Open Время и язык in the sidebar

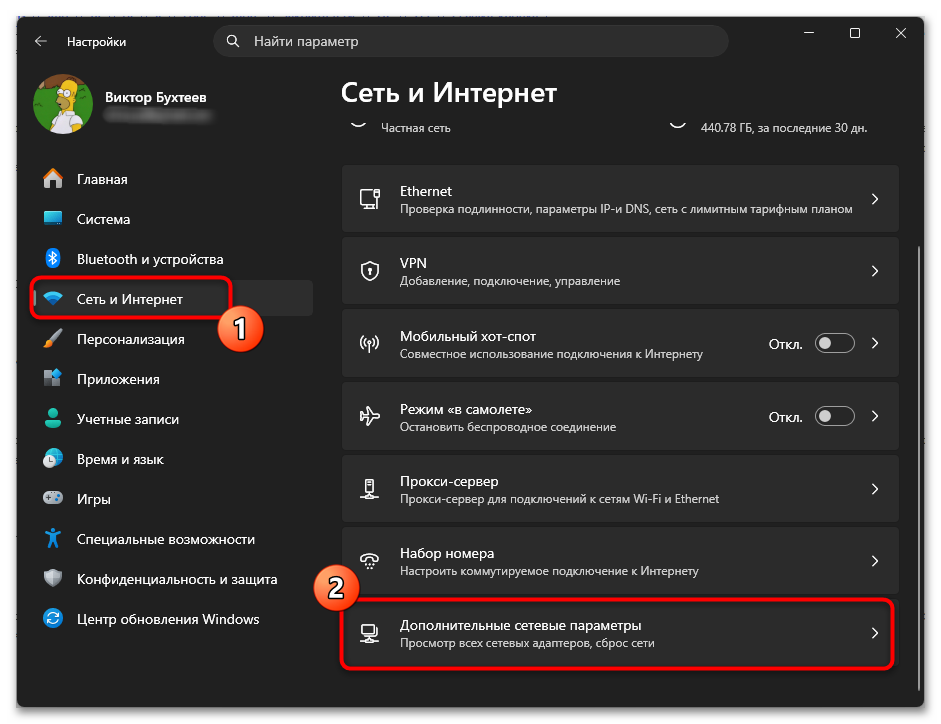click(x=173, y=459)
